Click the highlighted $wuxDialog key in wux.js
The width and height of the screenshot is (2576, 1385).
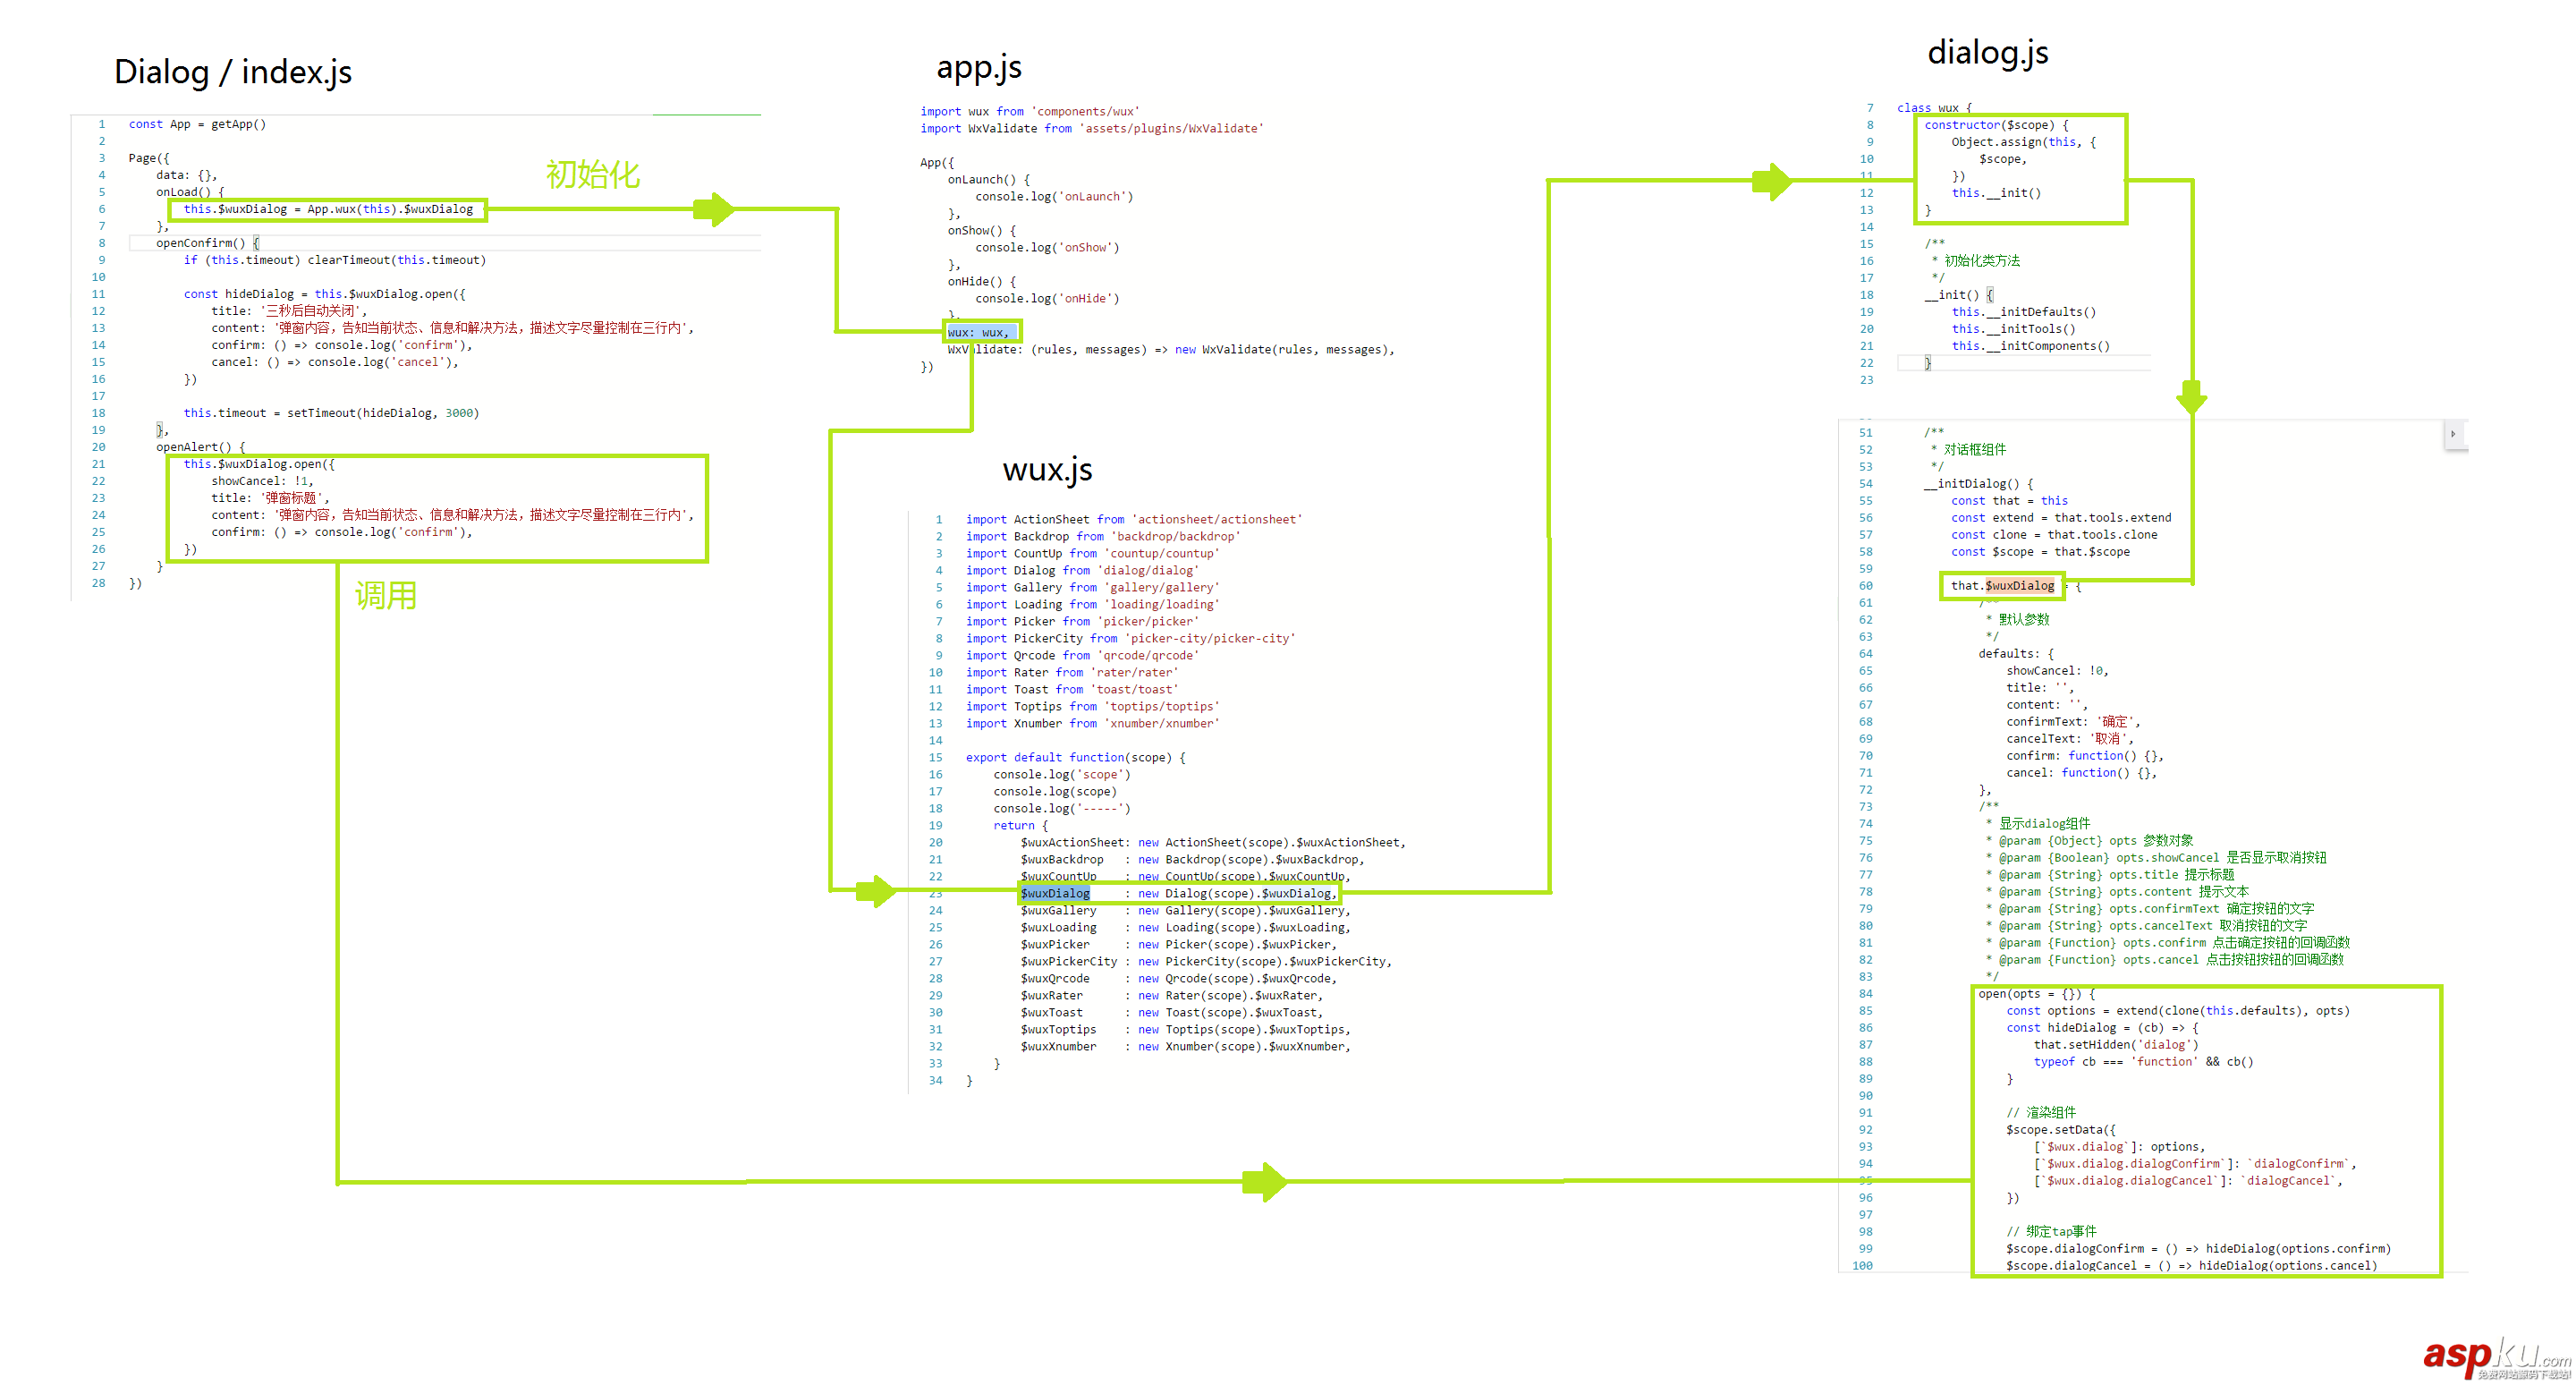tap(1055, 894)
